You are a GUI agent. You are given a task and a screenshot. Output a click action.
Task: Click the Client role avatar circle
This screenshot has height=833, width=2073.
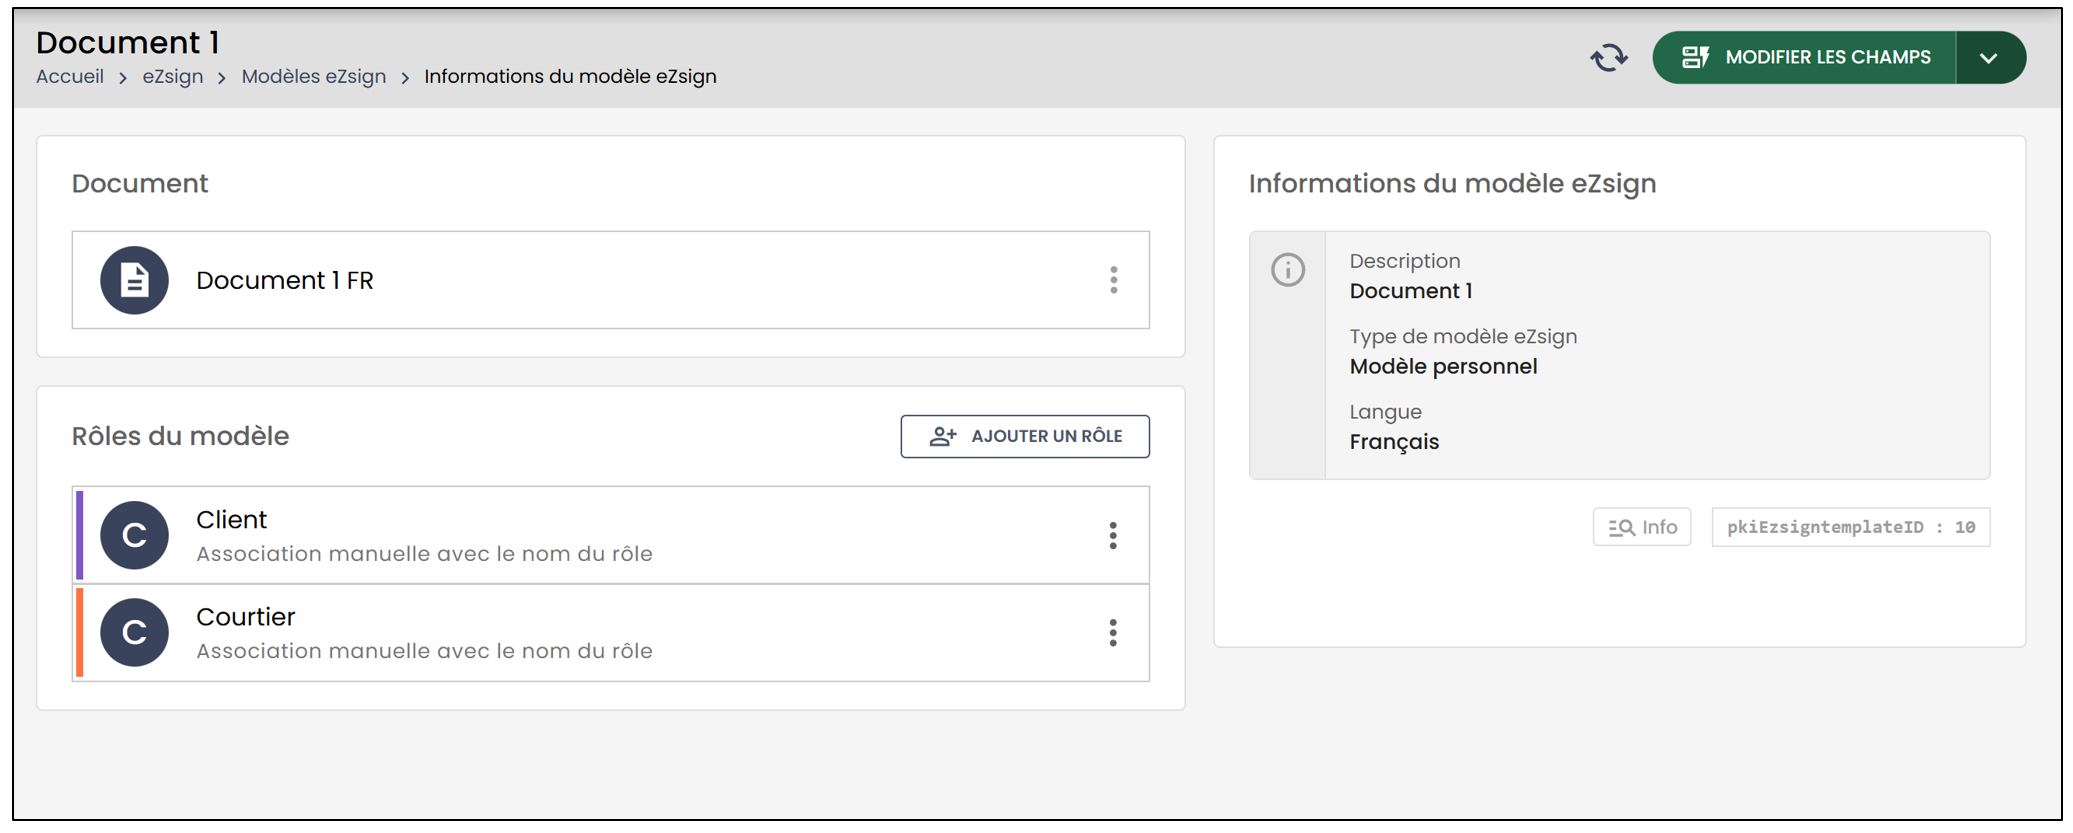tap(134, 535)
